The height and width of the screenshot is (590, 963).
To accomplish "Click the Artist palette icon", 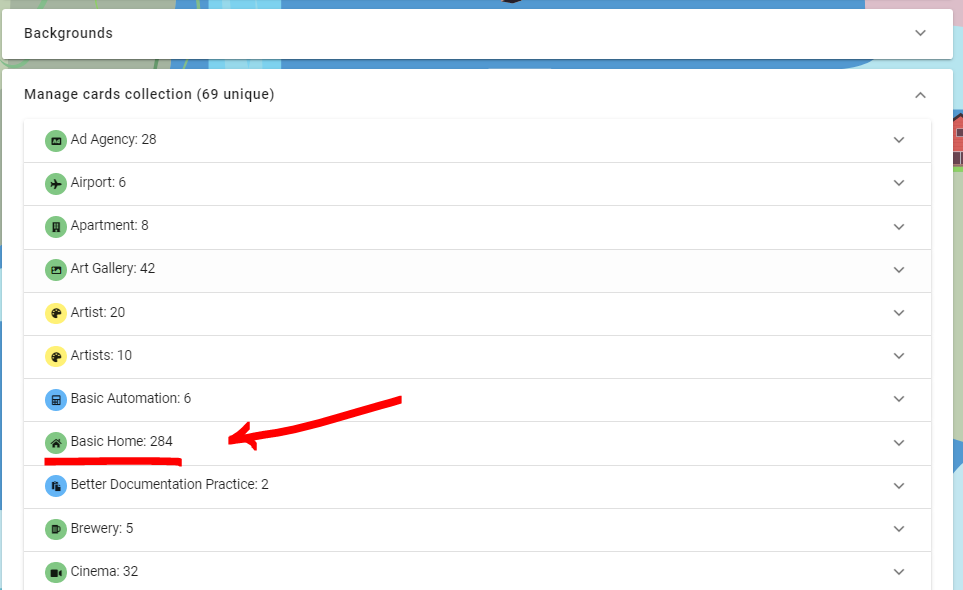I will pyautogui.click(x=56, y=313).
